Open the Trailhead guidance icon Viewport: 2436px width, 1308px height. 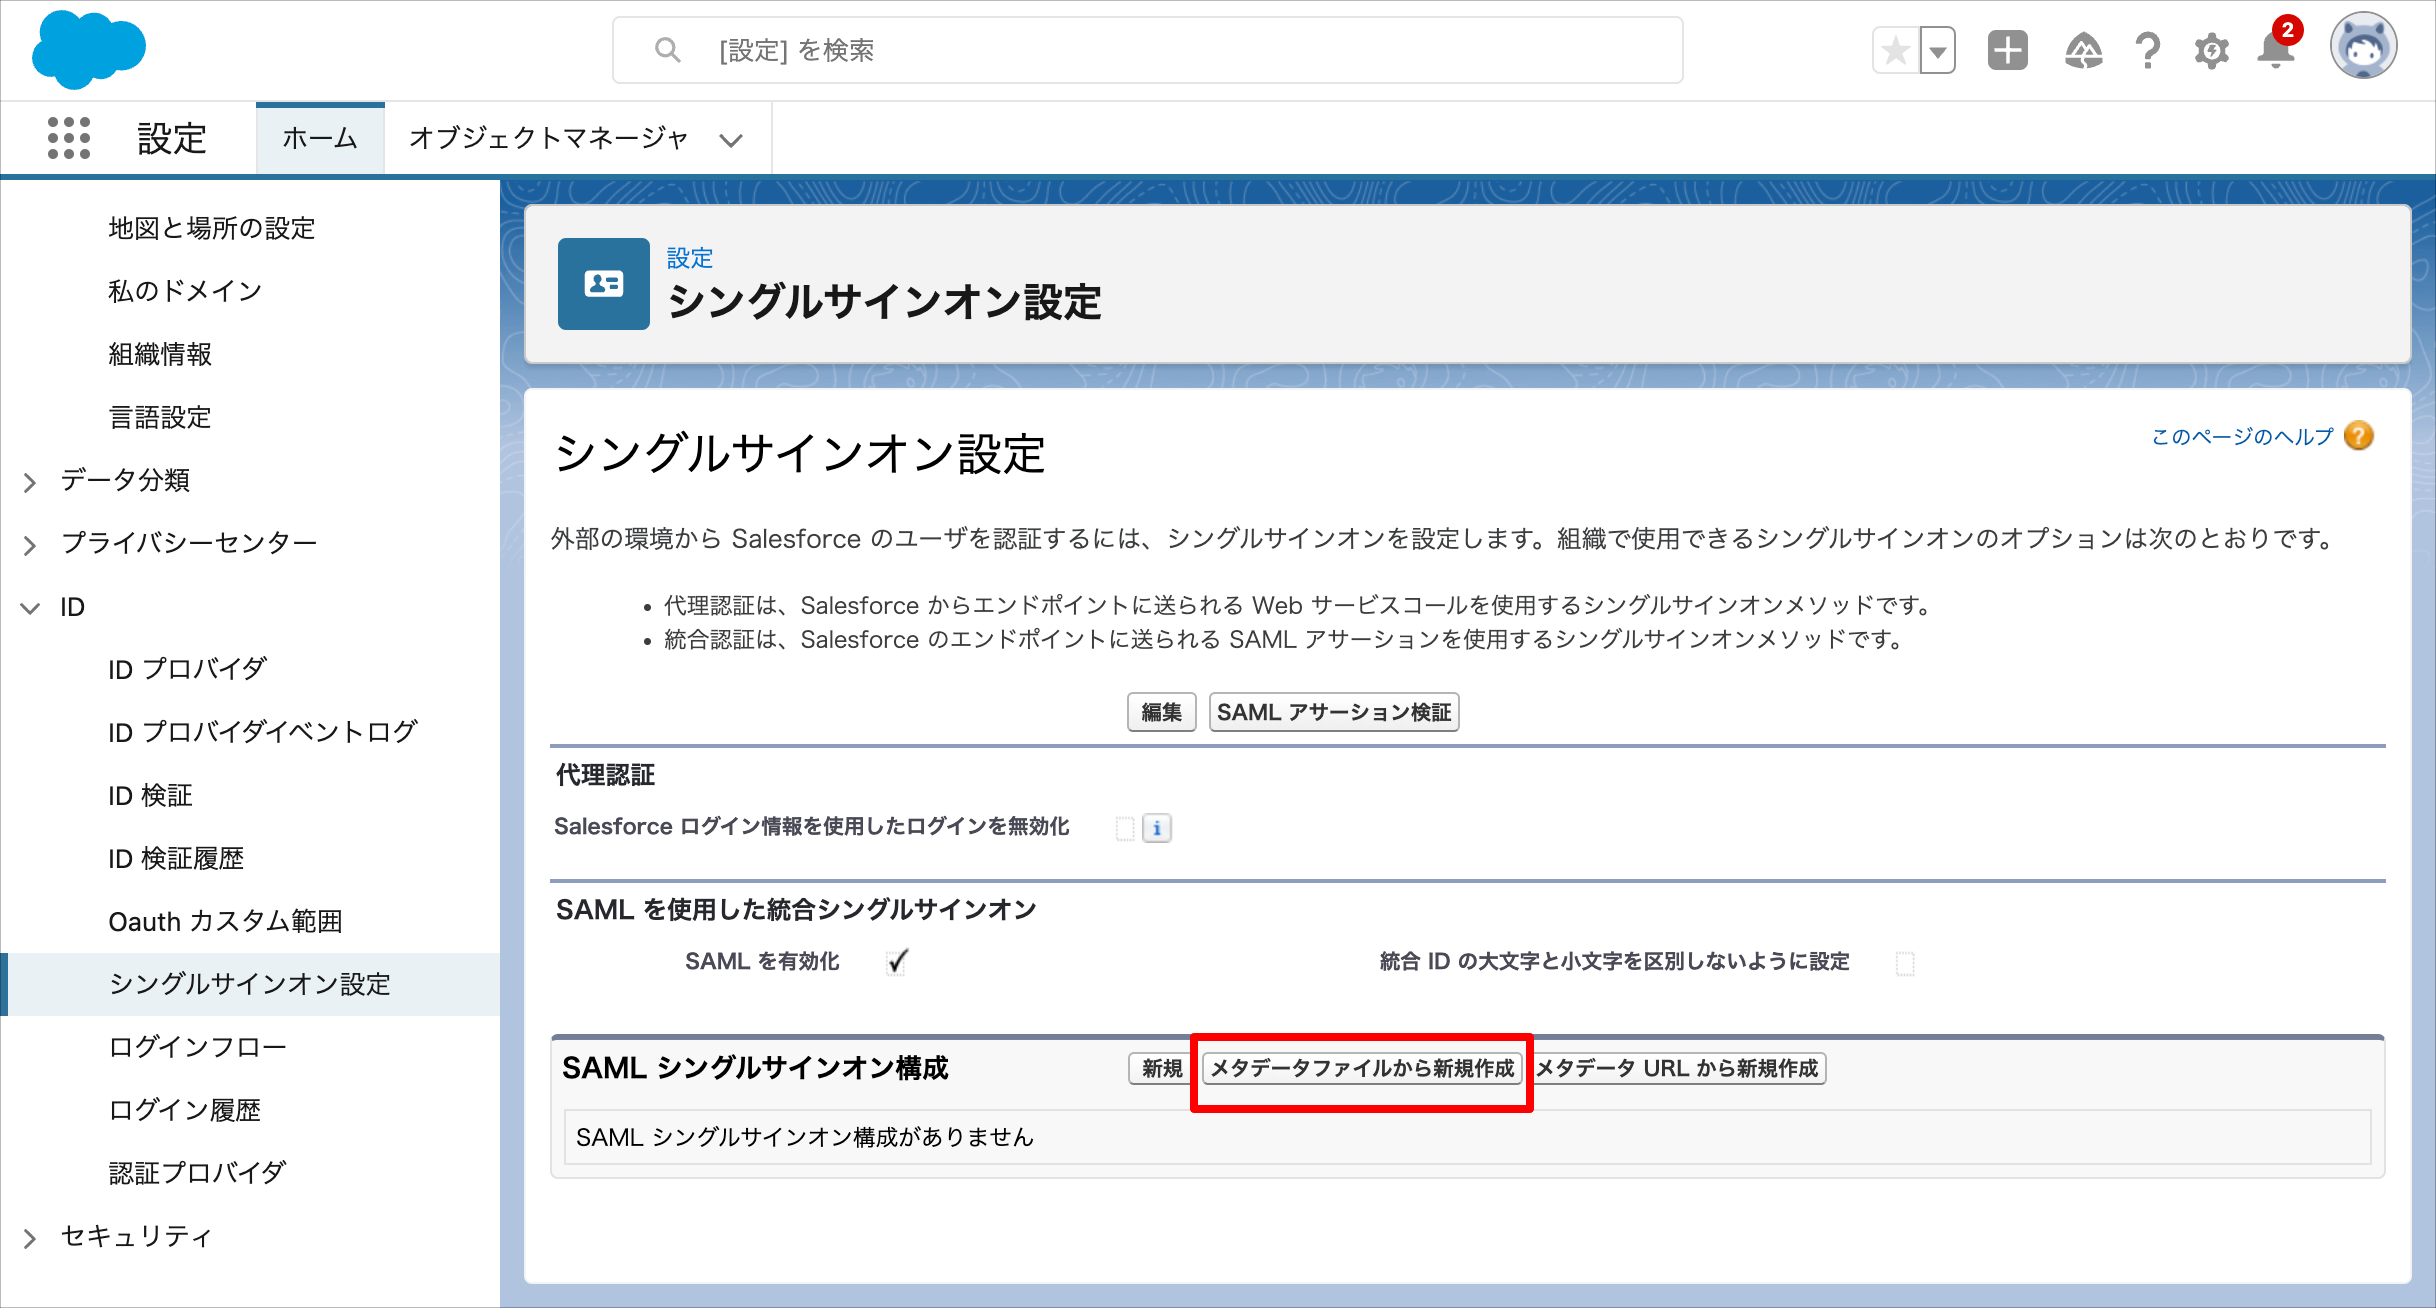coord(2084,50)
